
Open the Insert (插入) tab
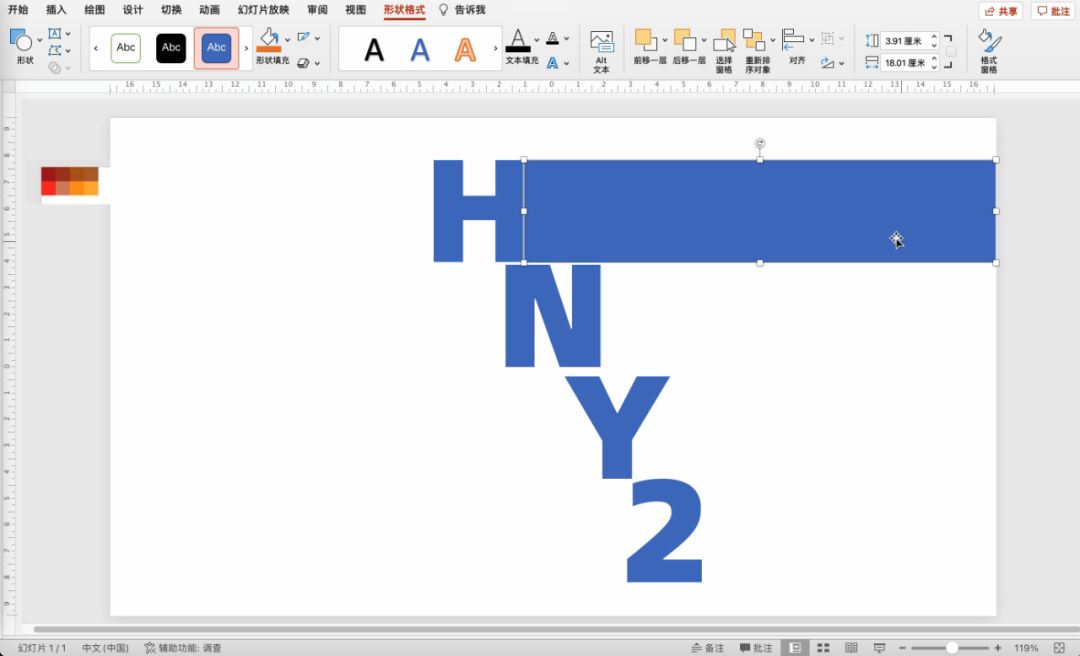coord(56,10)
